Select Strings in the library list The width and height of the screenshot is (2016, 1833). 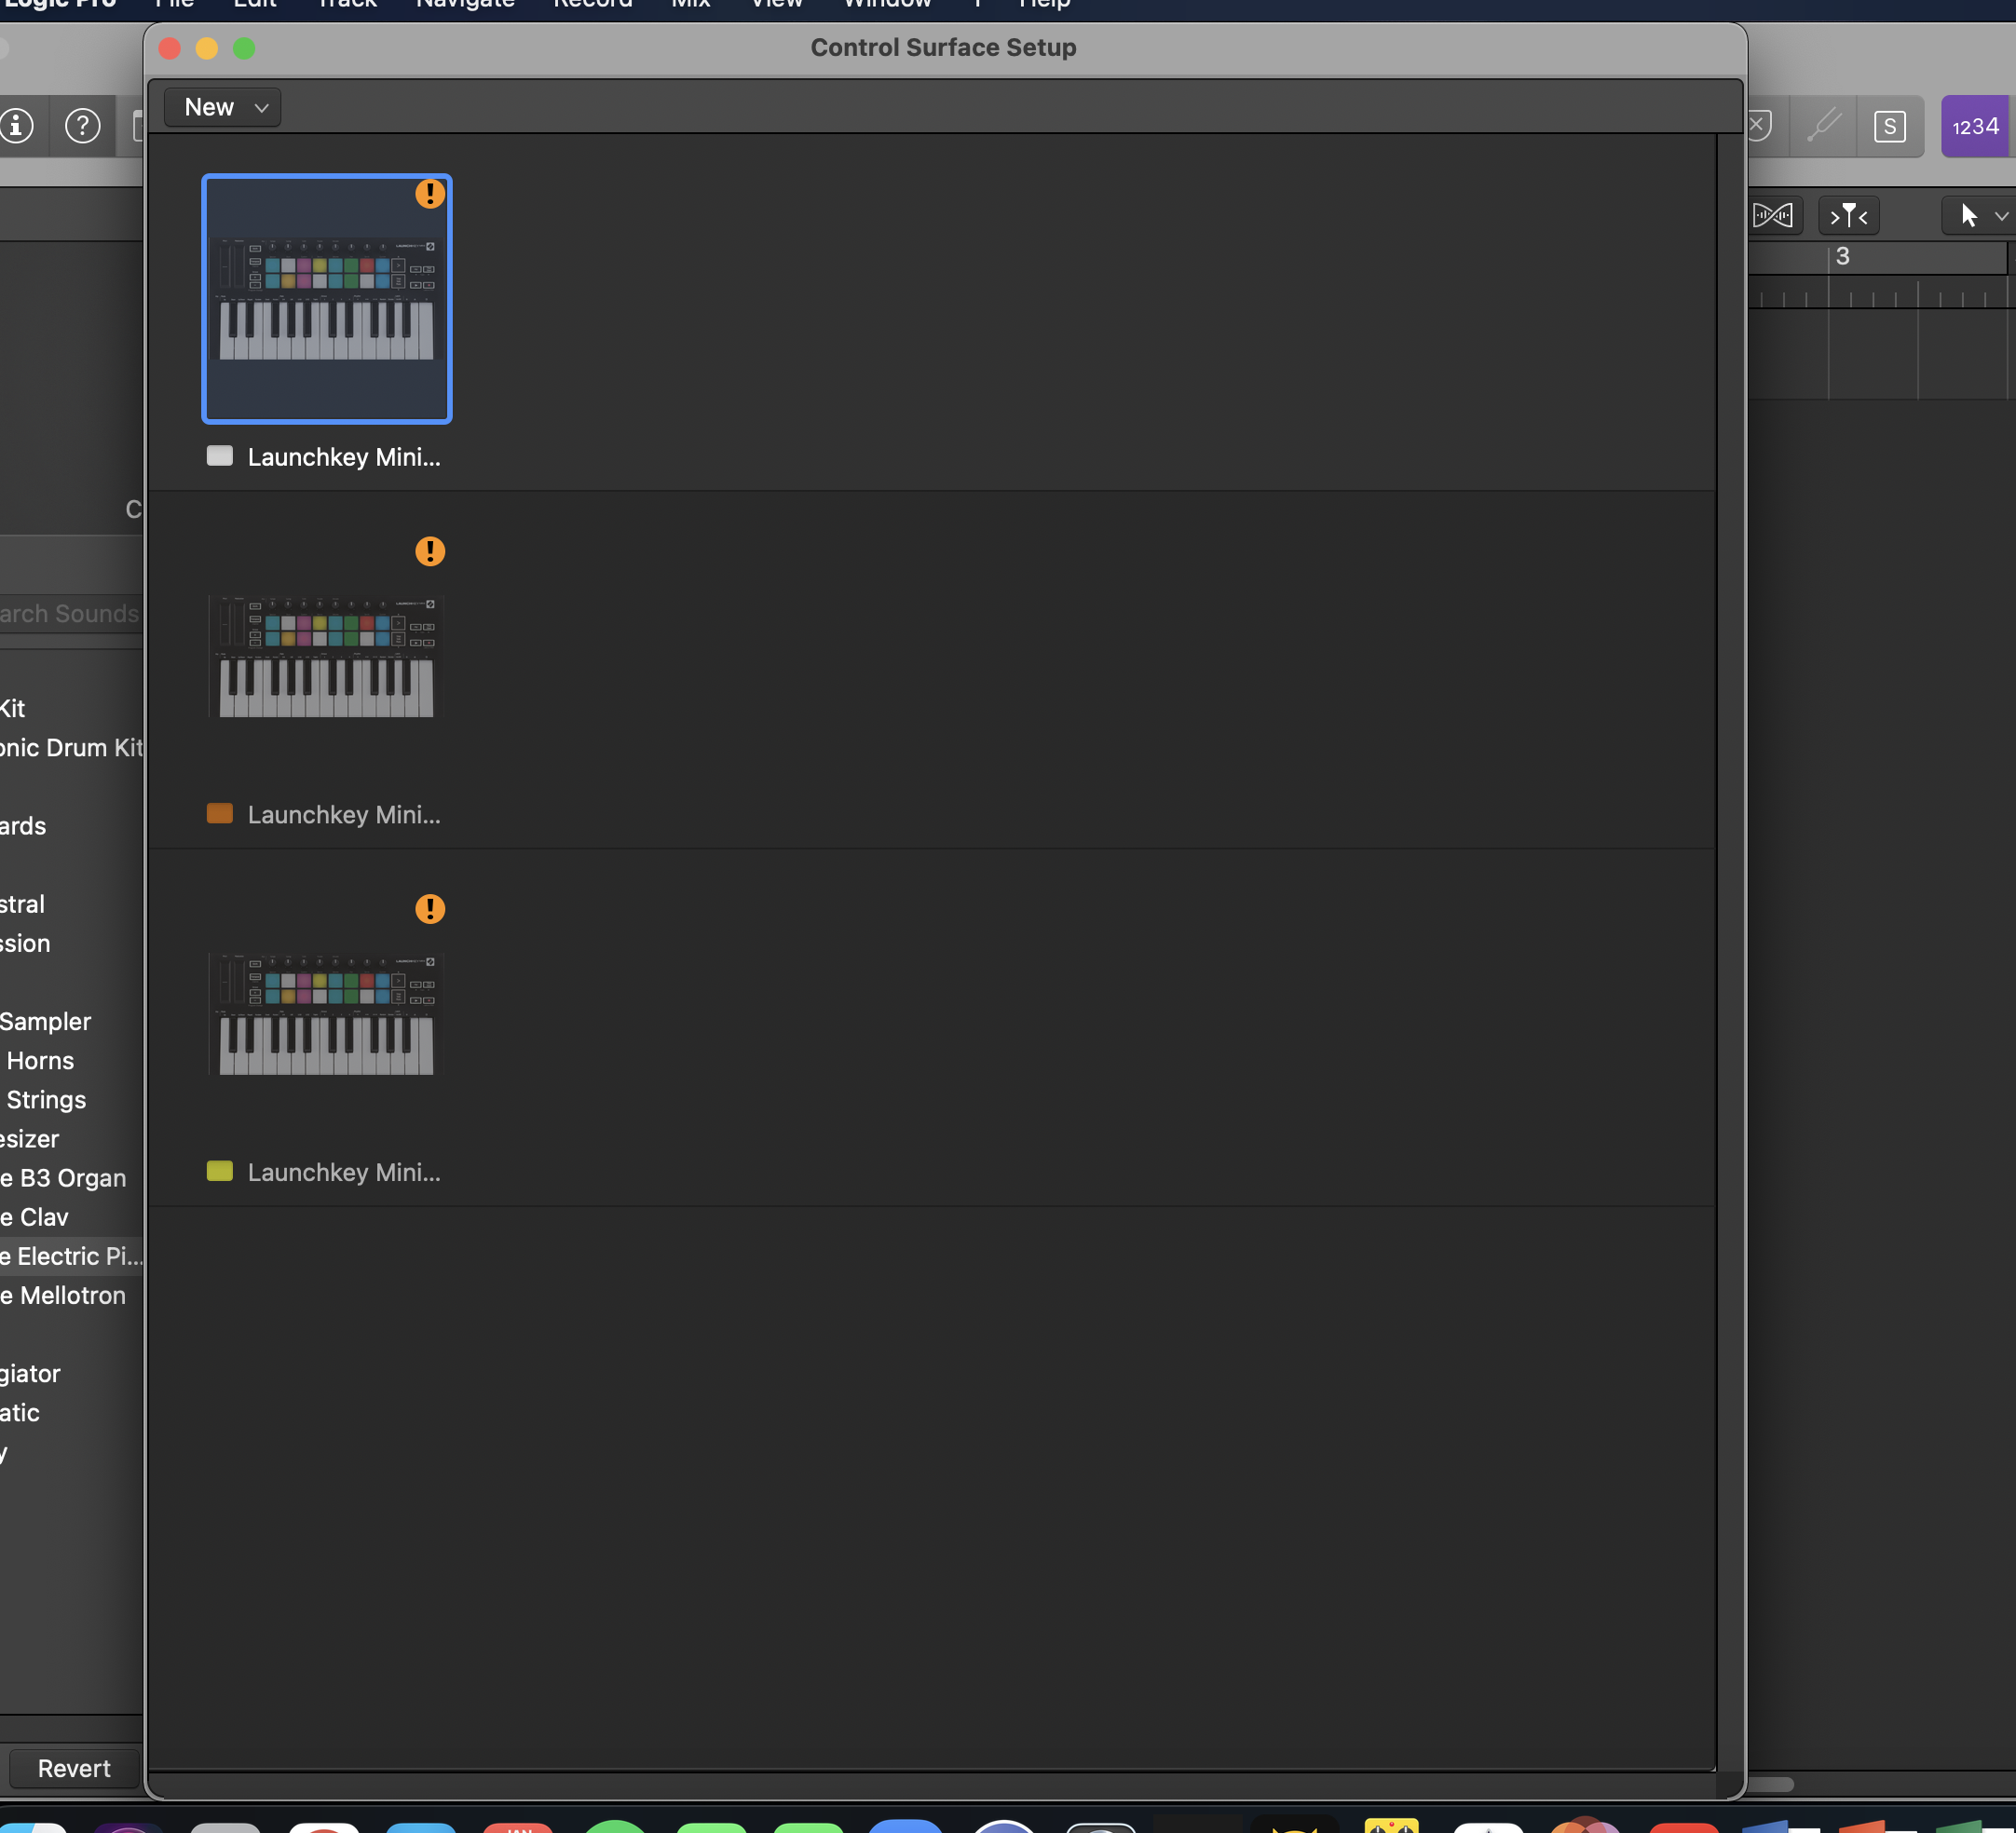[46, 1100]
